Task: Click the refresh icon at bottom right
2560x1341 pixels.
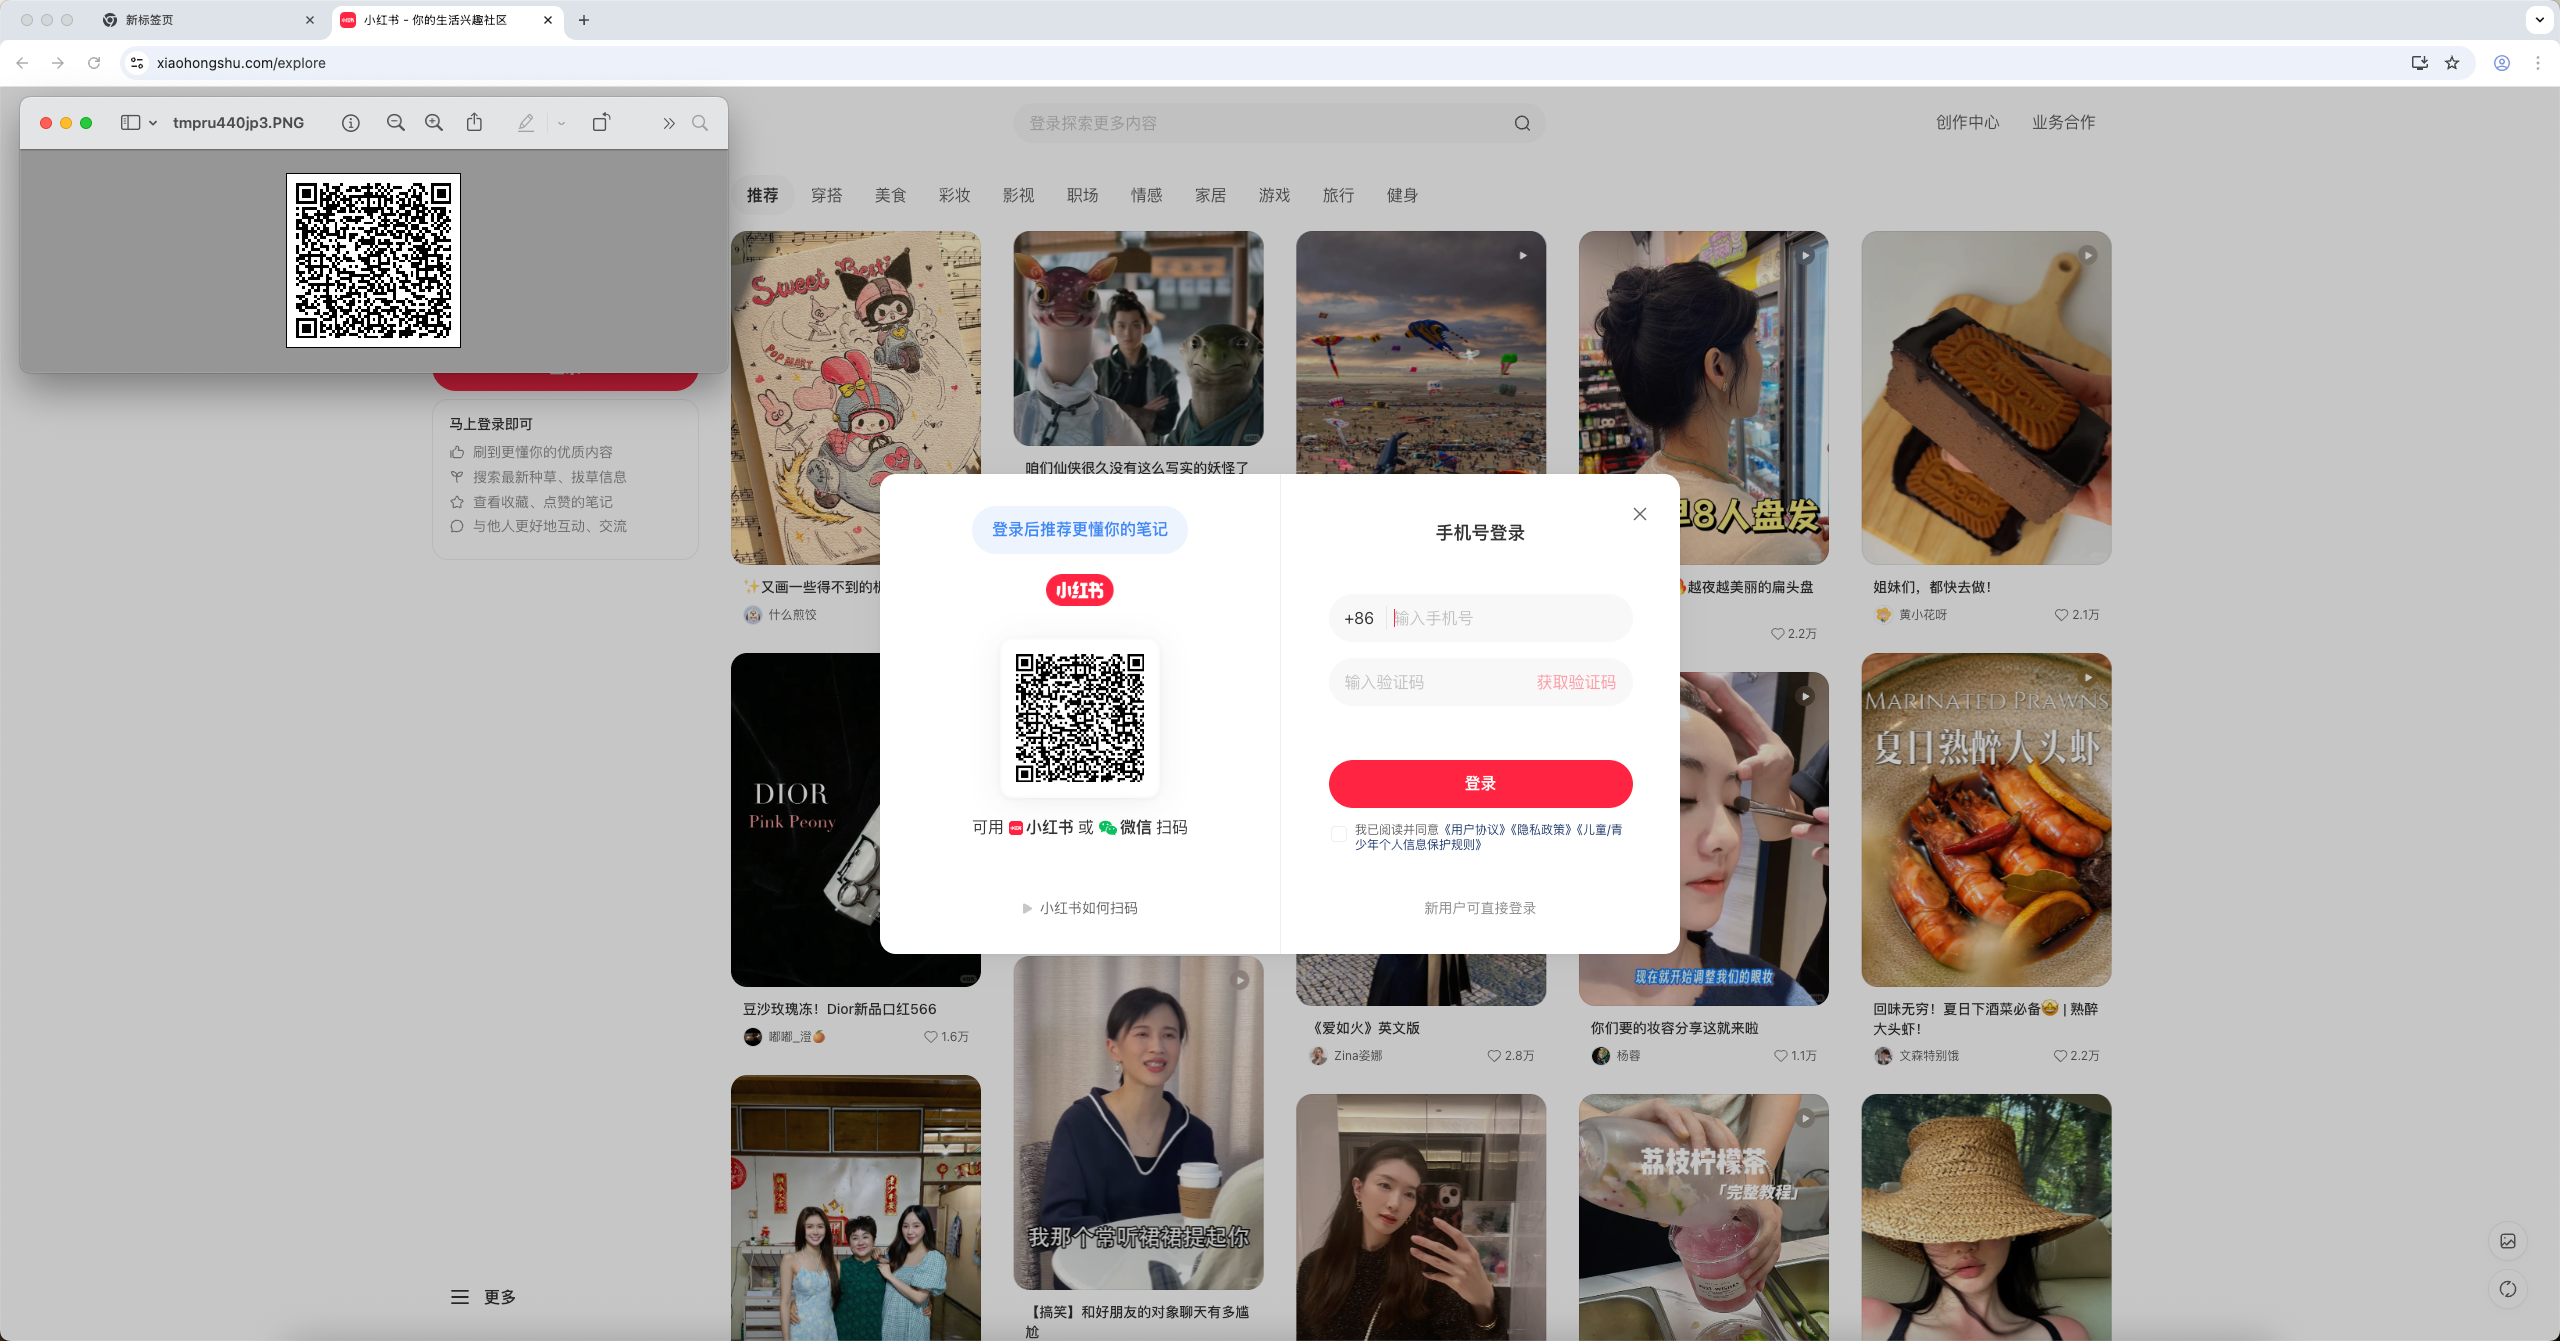Action: coord(2507,1289)
